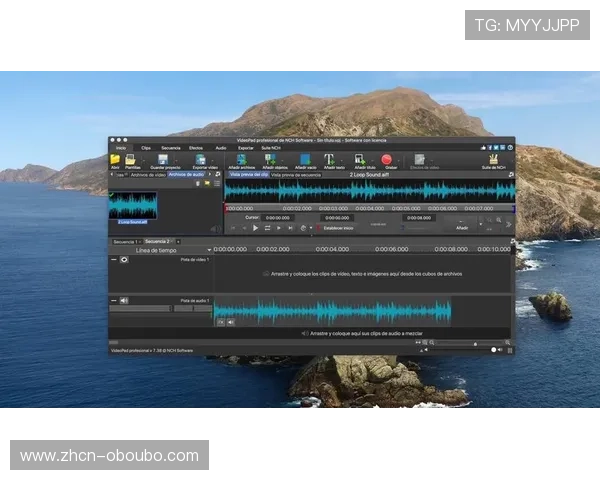Toggle the speaker icon under the audio clip
The image size is (600, 480).
[231, 322]
